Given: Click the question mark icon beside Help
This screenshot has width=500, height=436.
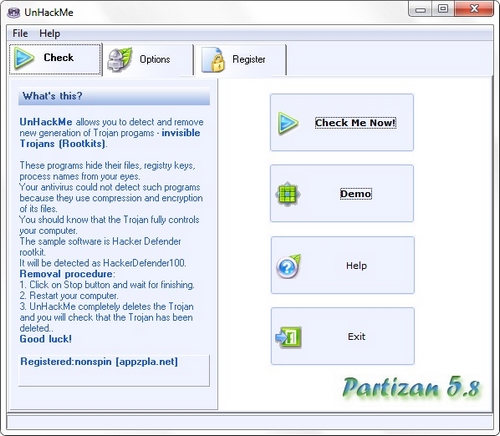Looking at the screenshot, I should pyautogui.click(x=288, y=266).
